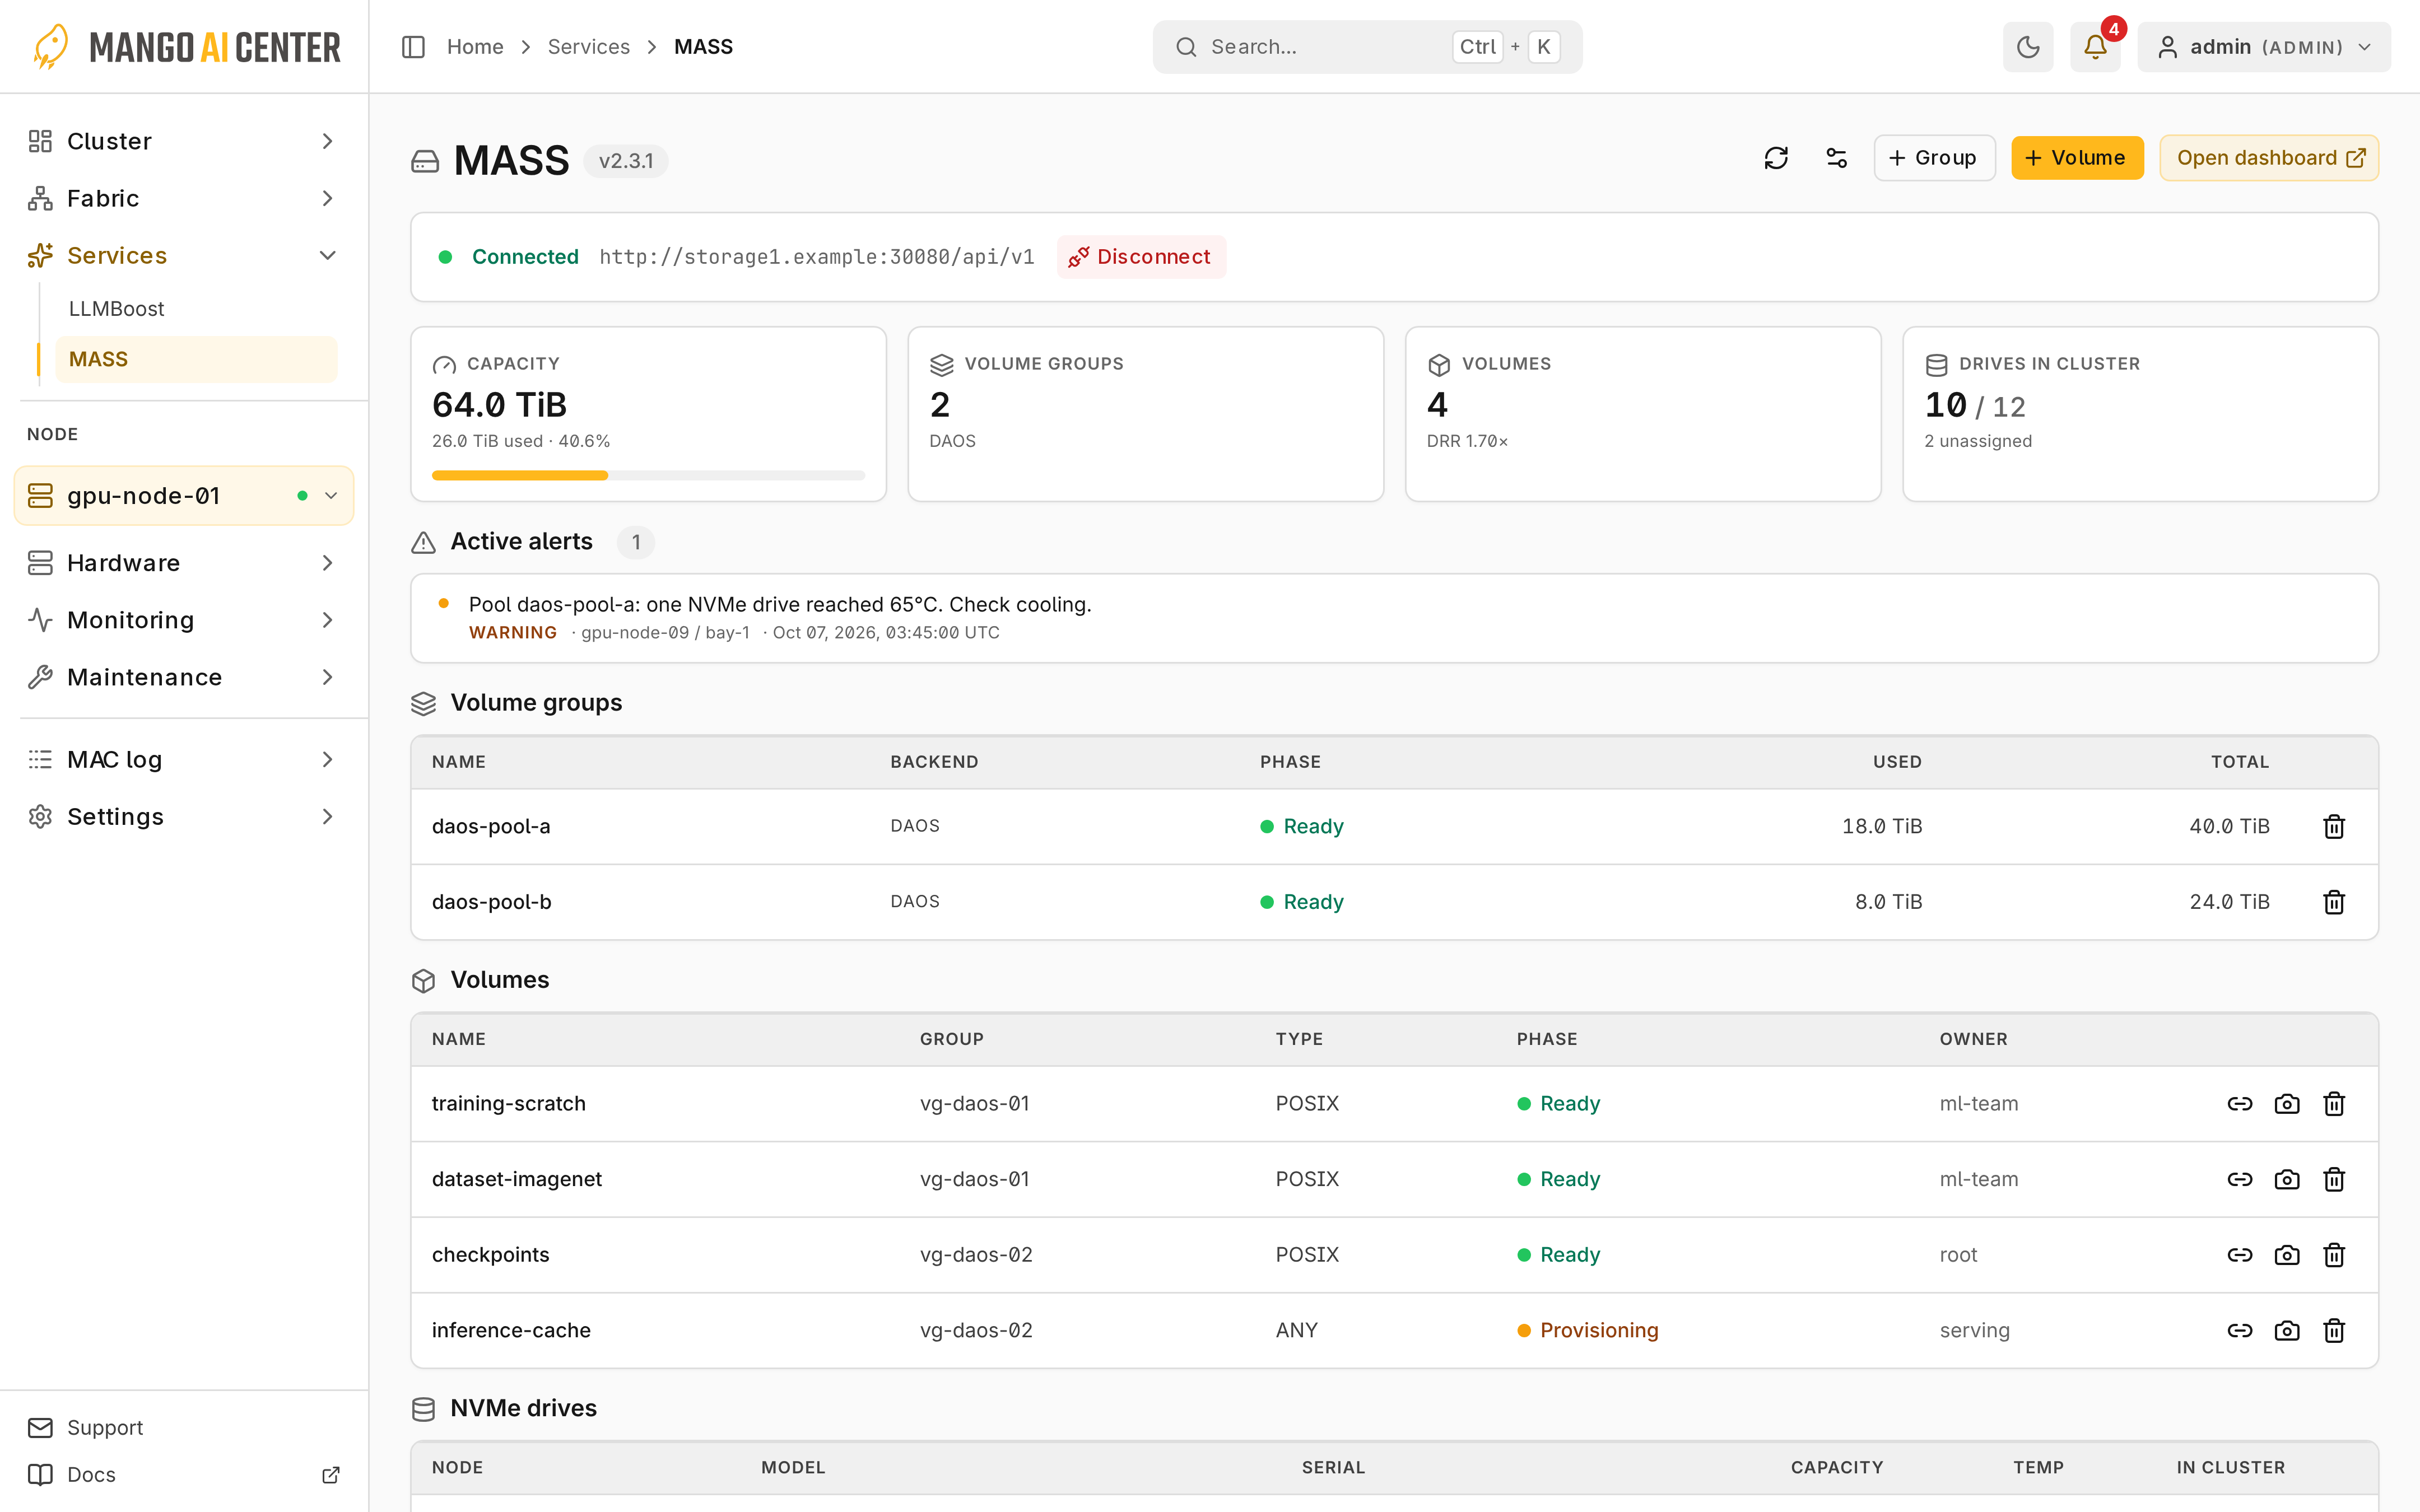Add a new volume group
This screenshot has width=2420, height=1512.
(1934, 158)
